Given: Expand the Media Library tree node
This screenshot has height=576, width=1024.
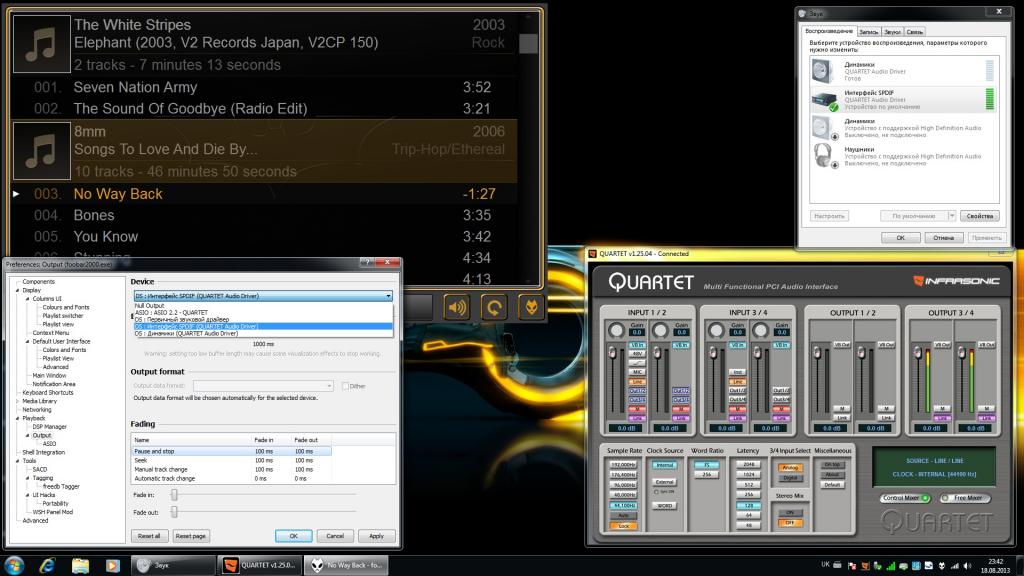Looking at the screenshot, I should (x=18, y=401).
